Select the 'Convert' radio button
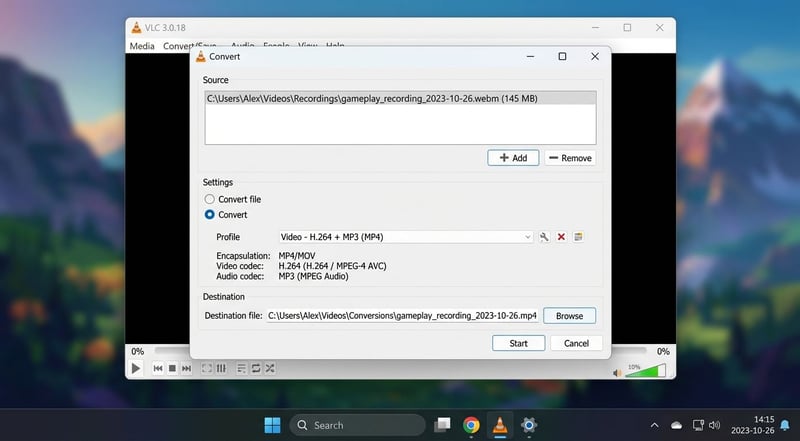This screenshot has height=441, width=800. click(209, 215)
